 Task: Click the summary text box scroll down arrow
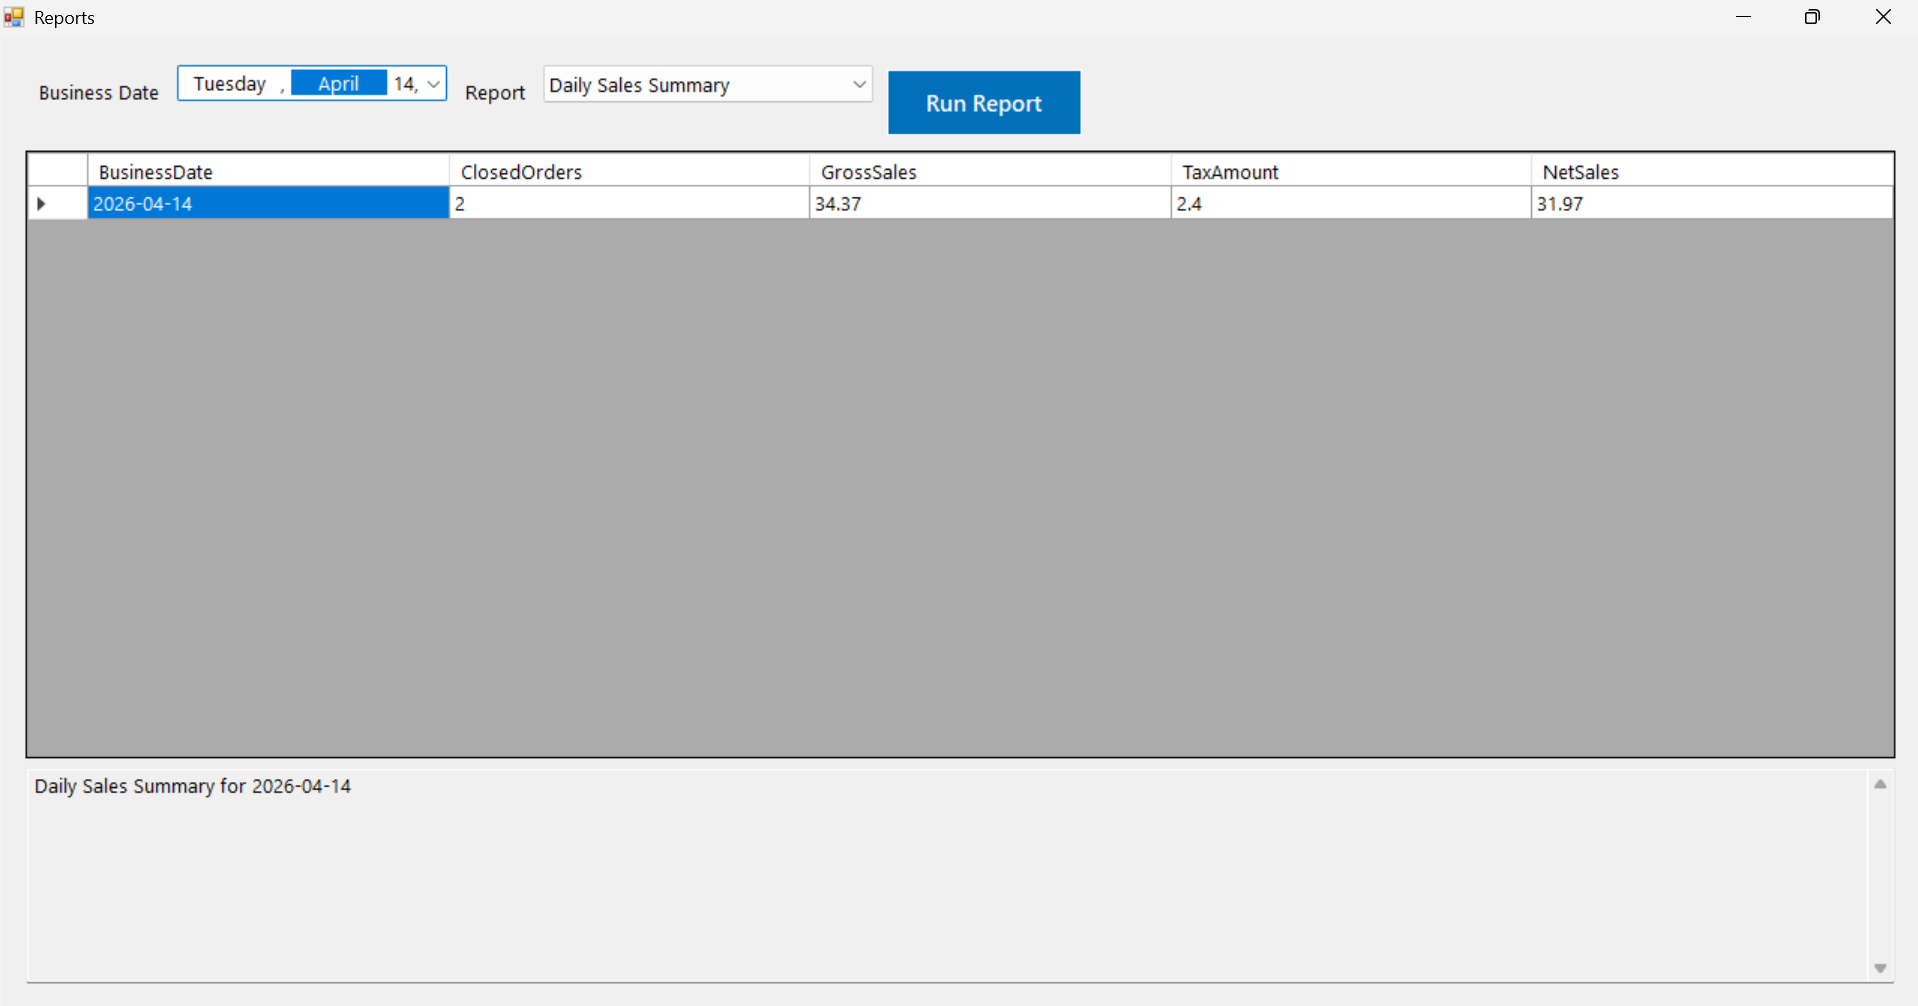coord(1880,968)
